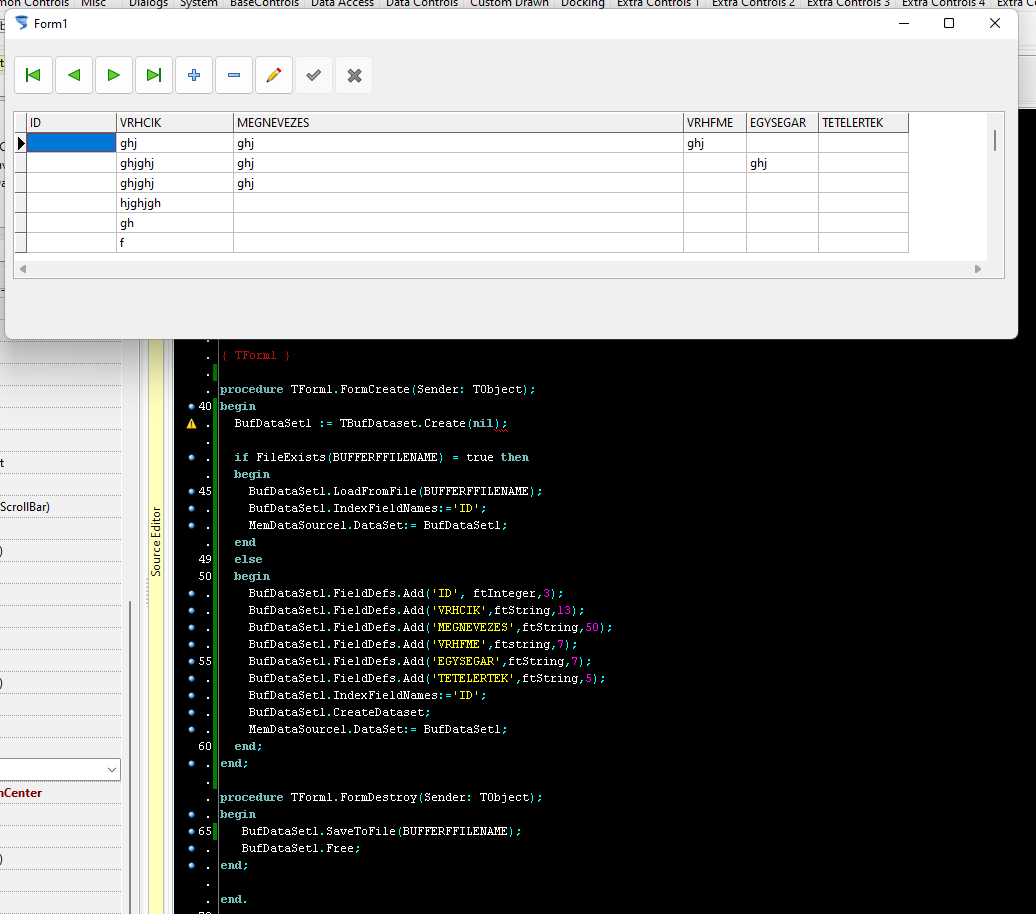The image size is (1036, 914).
Task: Go to first record in navigator
Action: tap(33, 75)
